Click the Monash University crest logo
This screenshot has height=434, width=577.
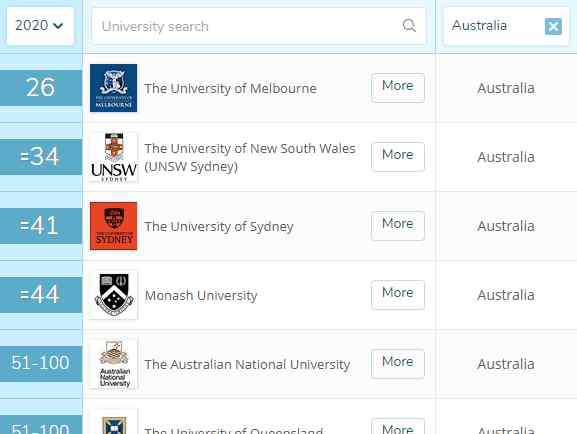(113, 295)
